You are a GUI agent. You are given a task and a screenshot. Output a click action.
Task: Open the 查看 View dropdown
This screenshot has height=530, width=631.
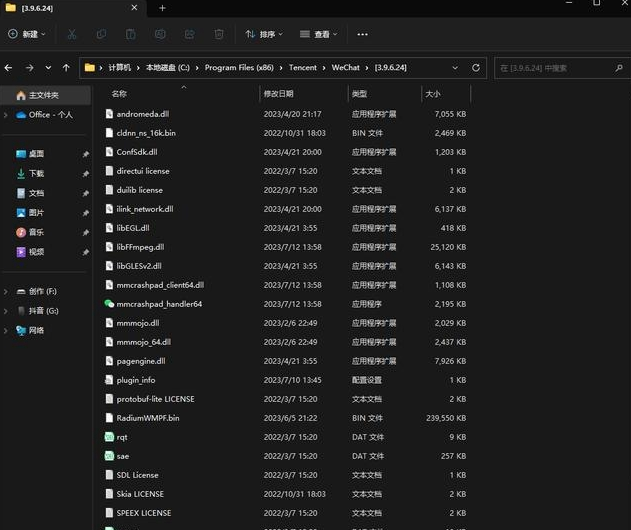(318, 34)
